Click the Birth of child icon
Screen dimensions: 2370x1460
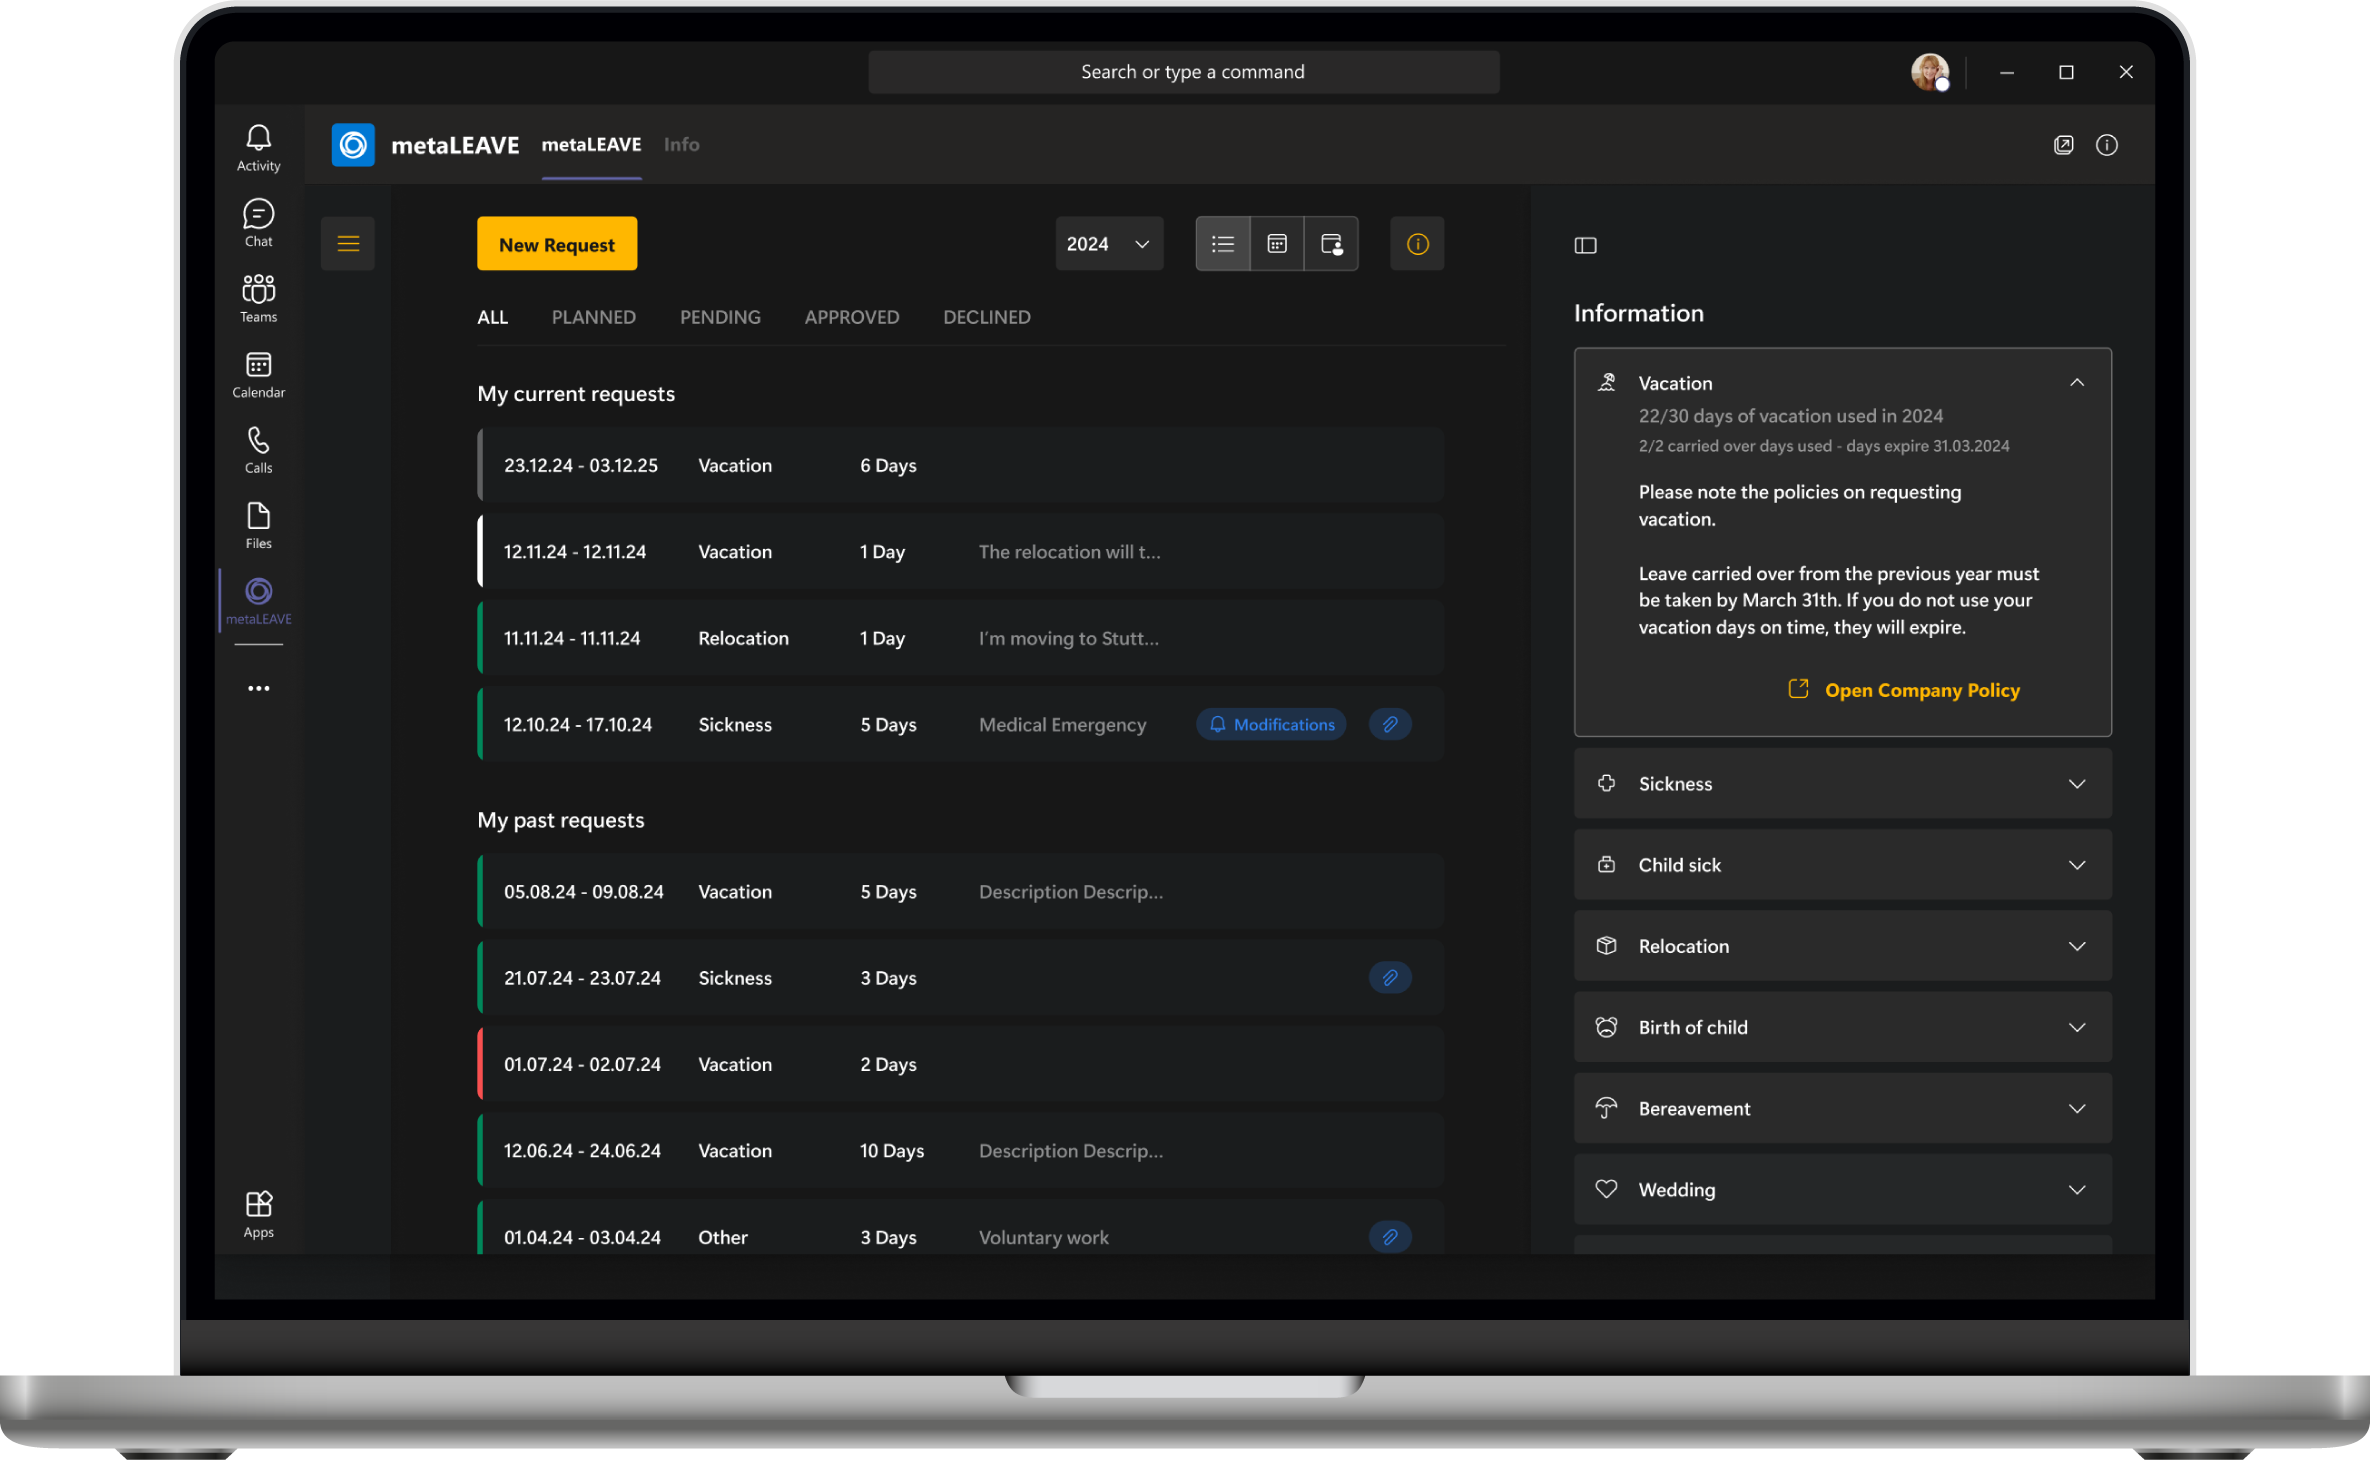pyautogui.click(x=1606, y=1026)
